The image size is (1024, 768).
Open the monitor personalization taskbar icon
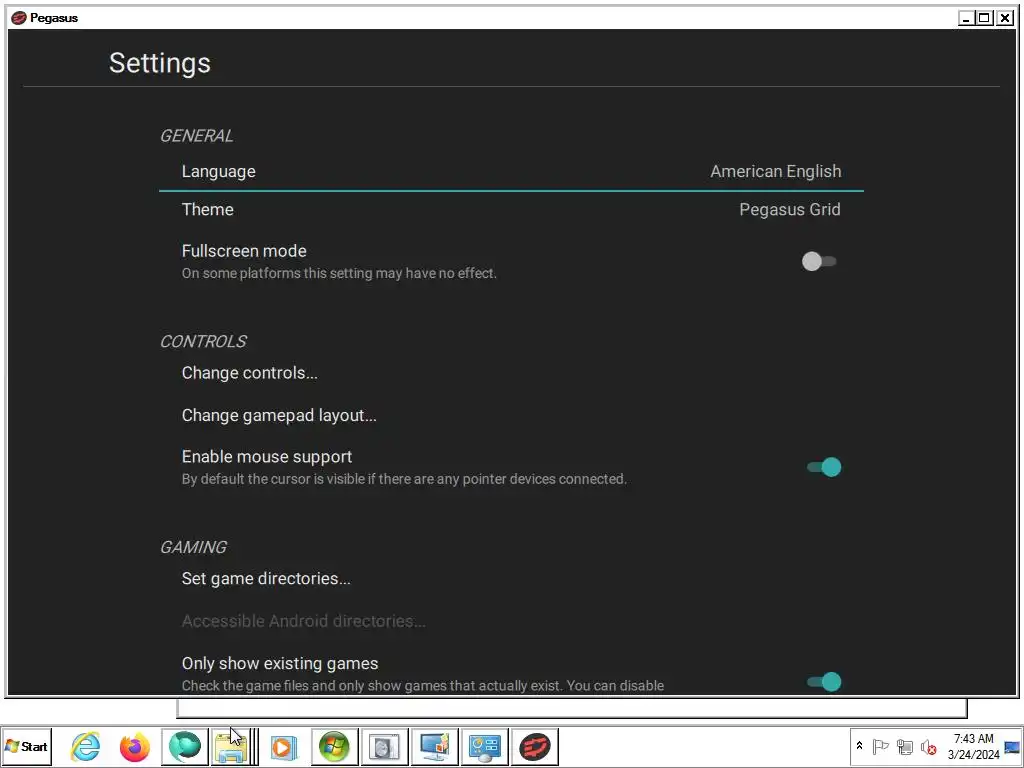click(434, 746)
